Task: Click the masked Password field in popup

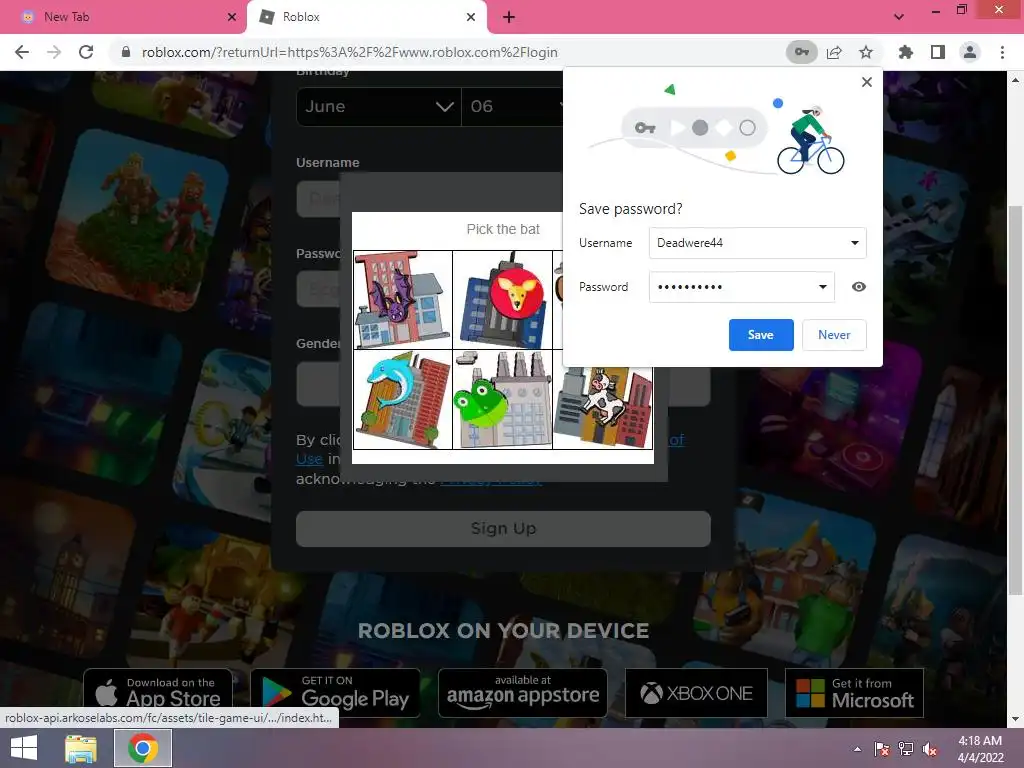Action: click(741, 287)
